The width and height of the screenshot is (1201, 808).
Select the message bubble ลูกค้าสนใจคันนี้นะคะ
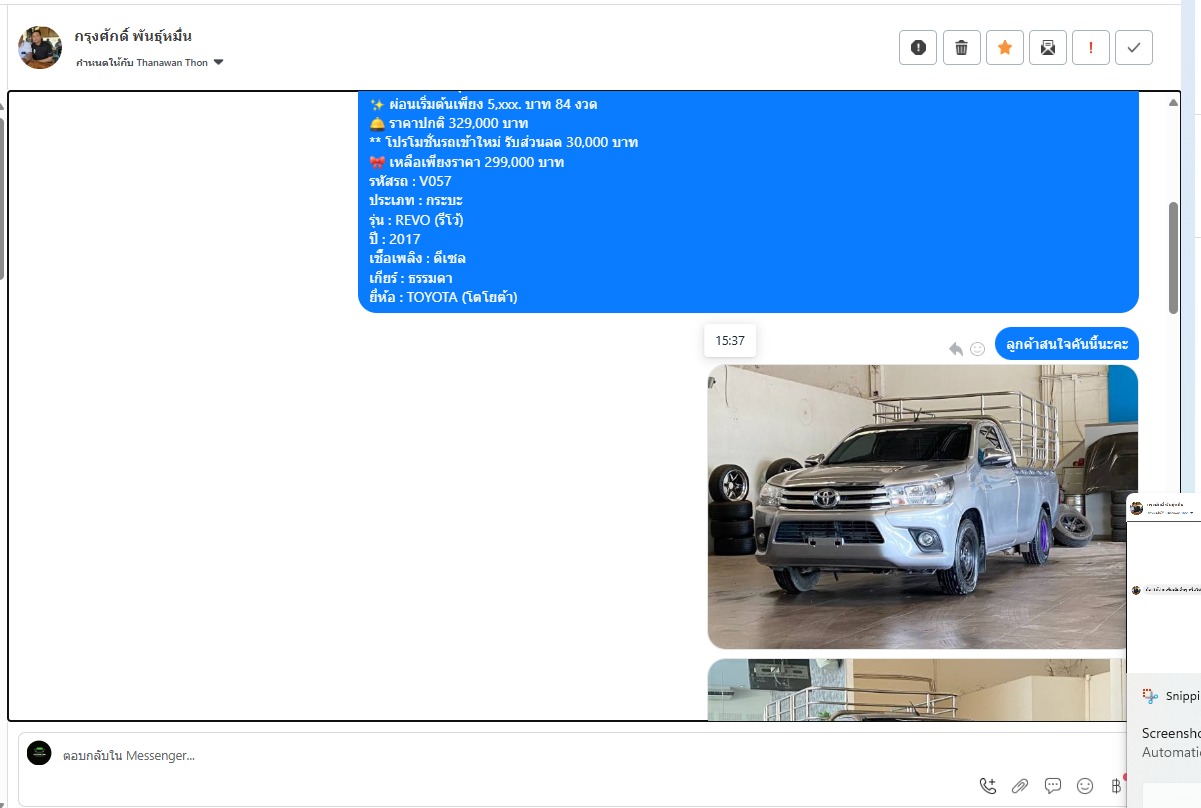pos(1067,343)
